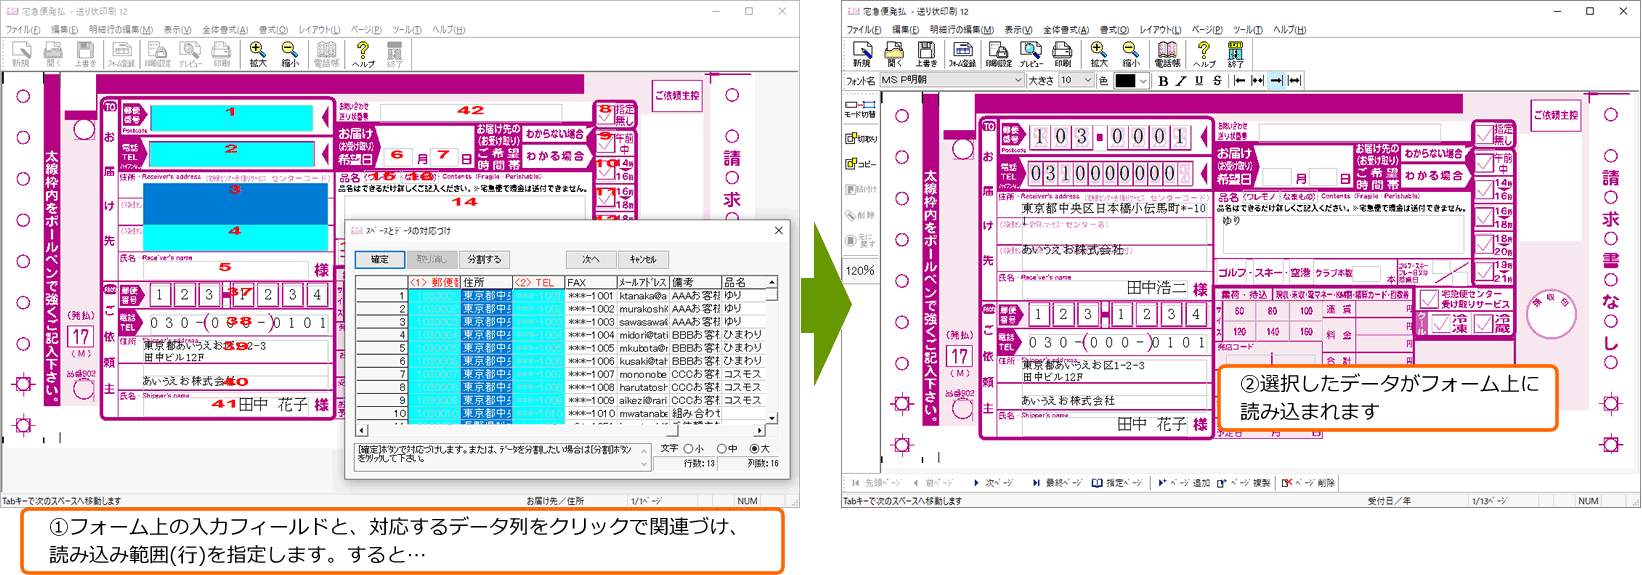The width and height of the screenshot is (1642, 575).
Task: Click the 分割する button in dialog
Action: (x=484, y=259)
